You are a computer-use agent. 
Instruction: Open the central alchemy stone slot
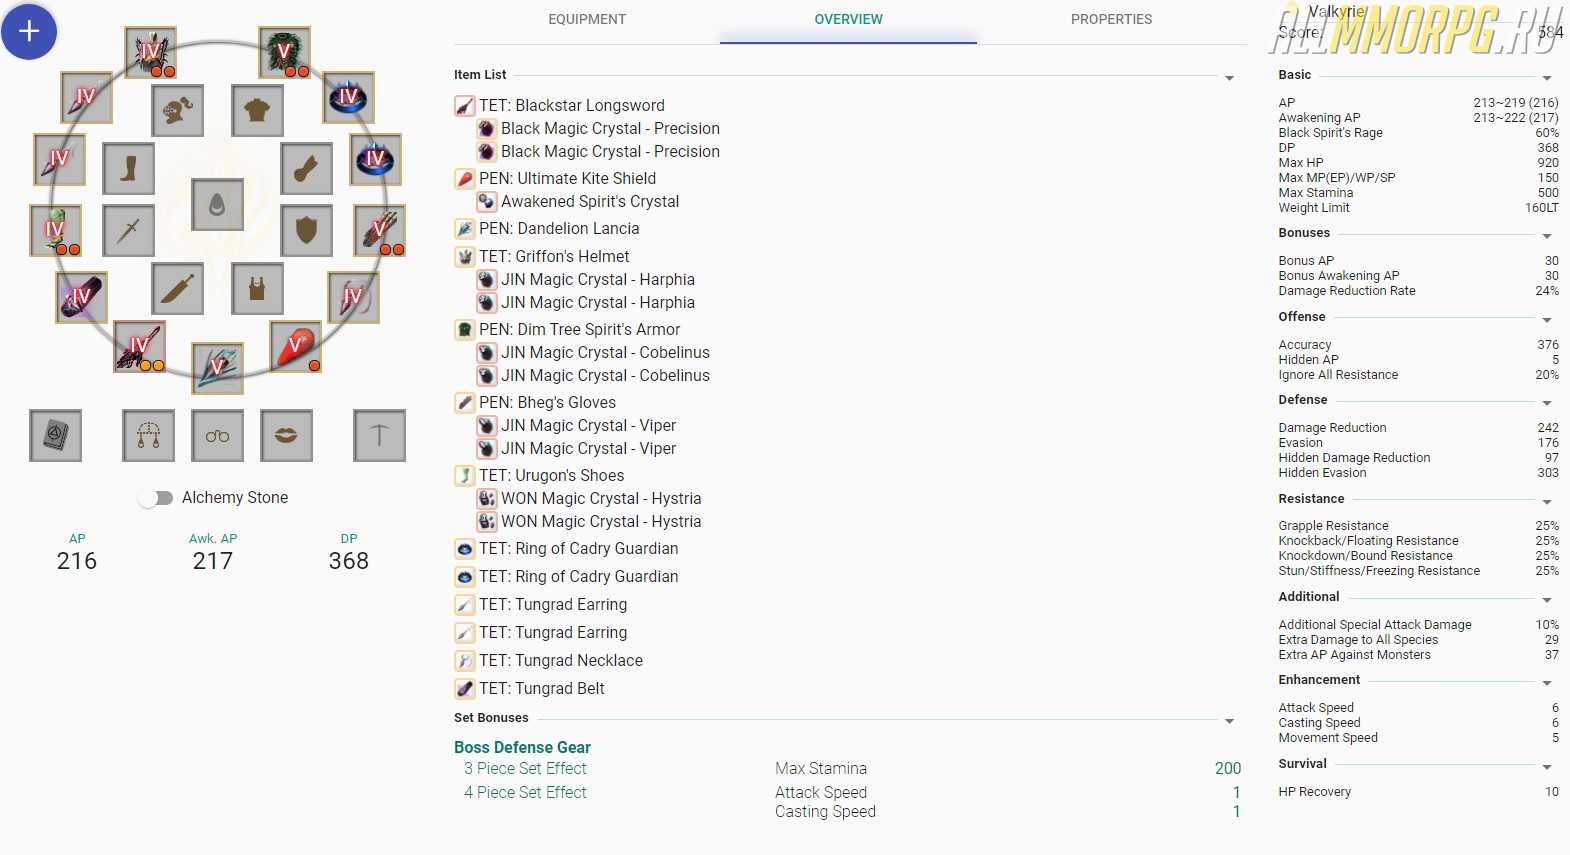(217, 204)
